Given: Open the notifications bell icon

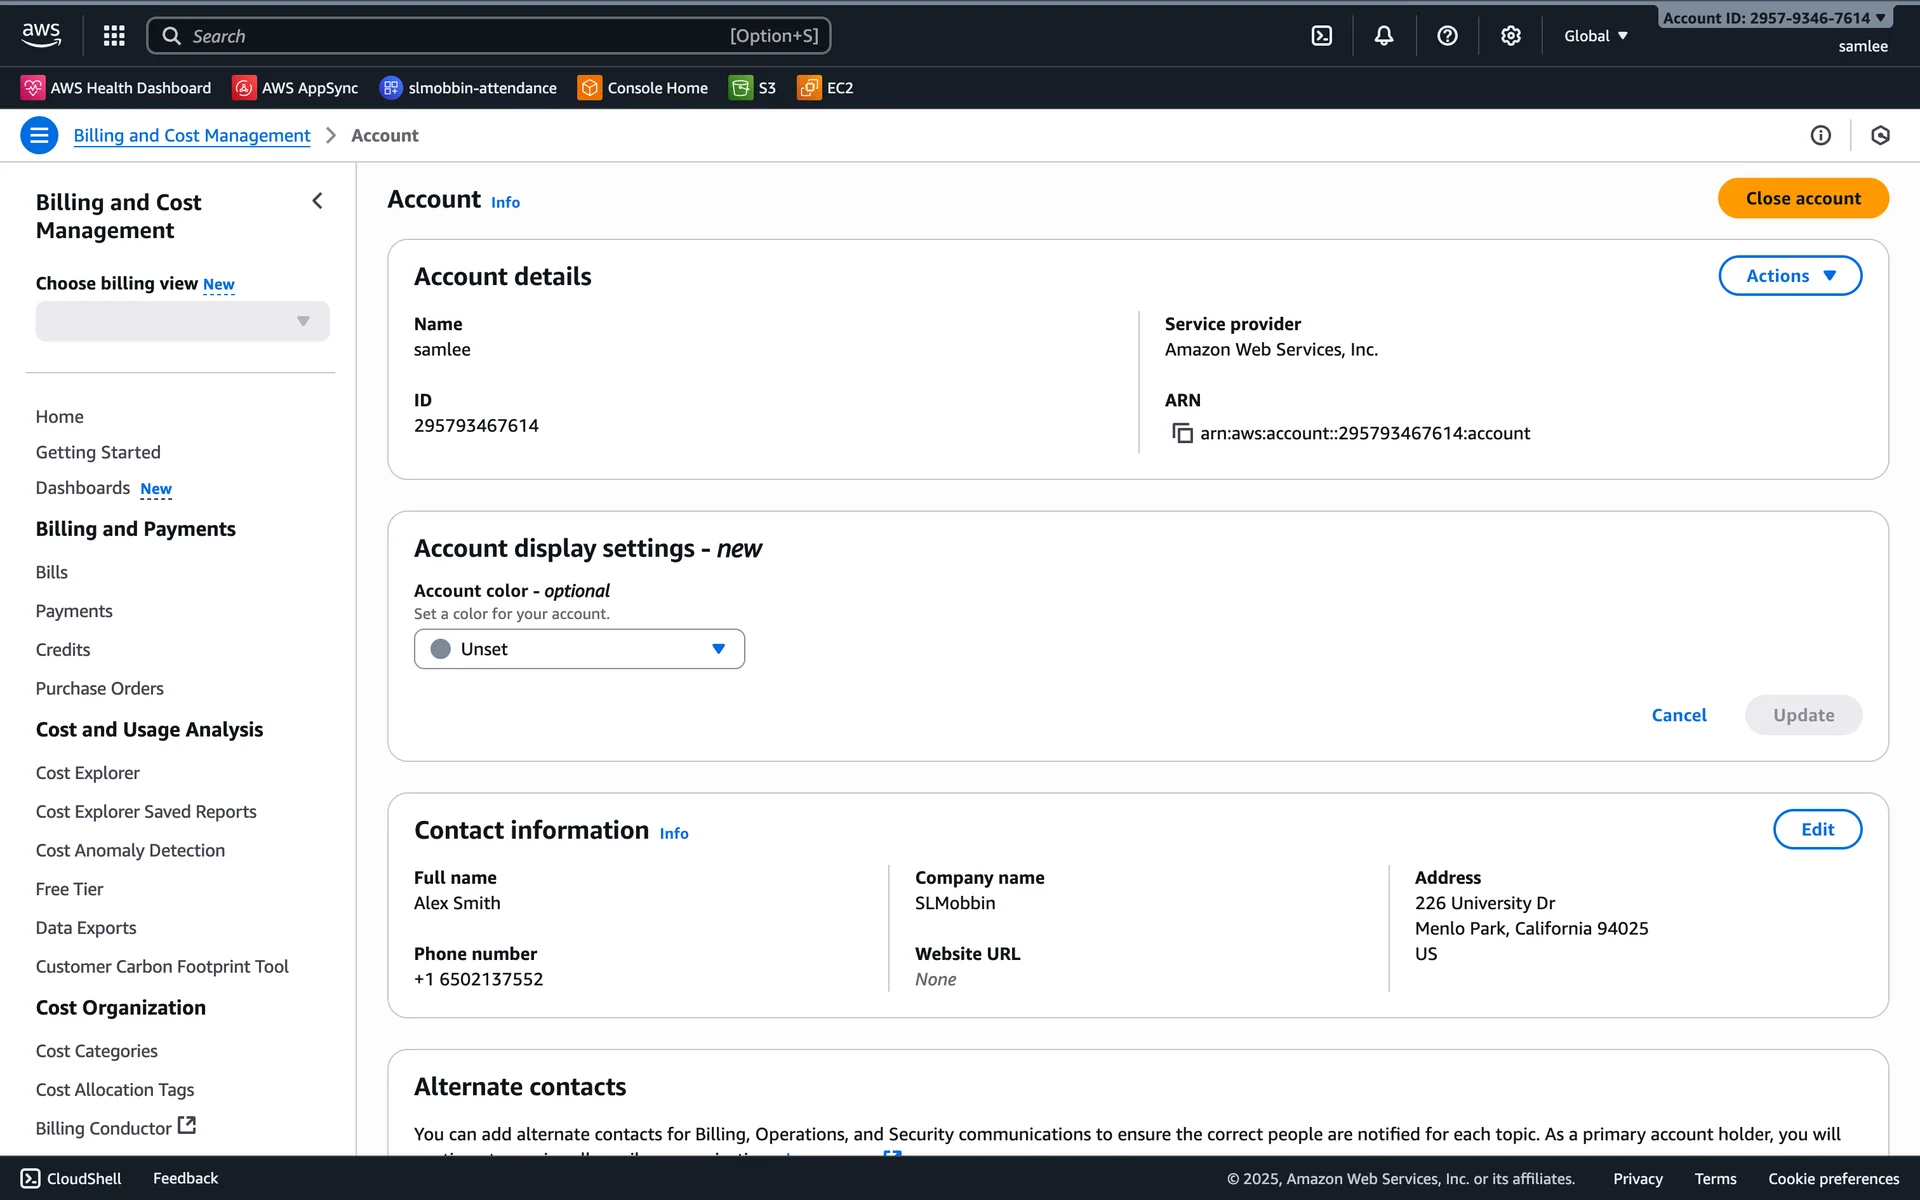Looking at the screenshot, I should tap(1383, 36).
